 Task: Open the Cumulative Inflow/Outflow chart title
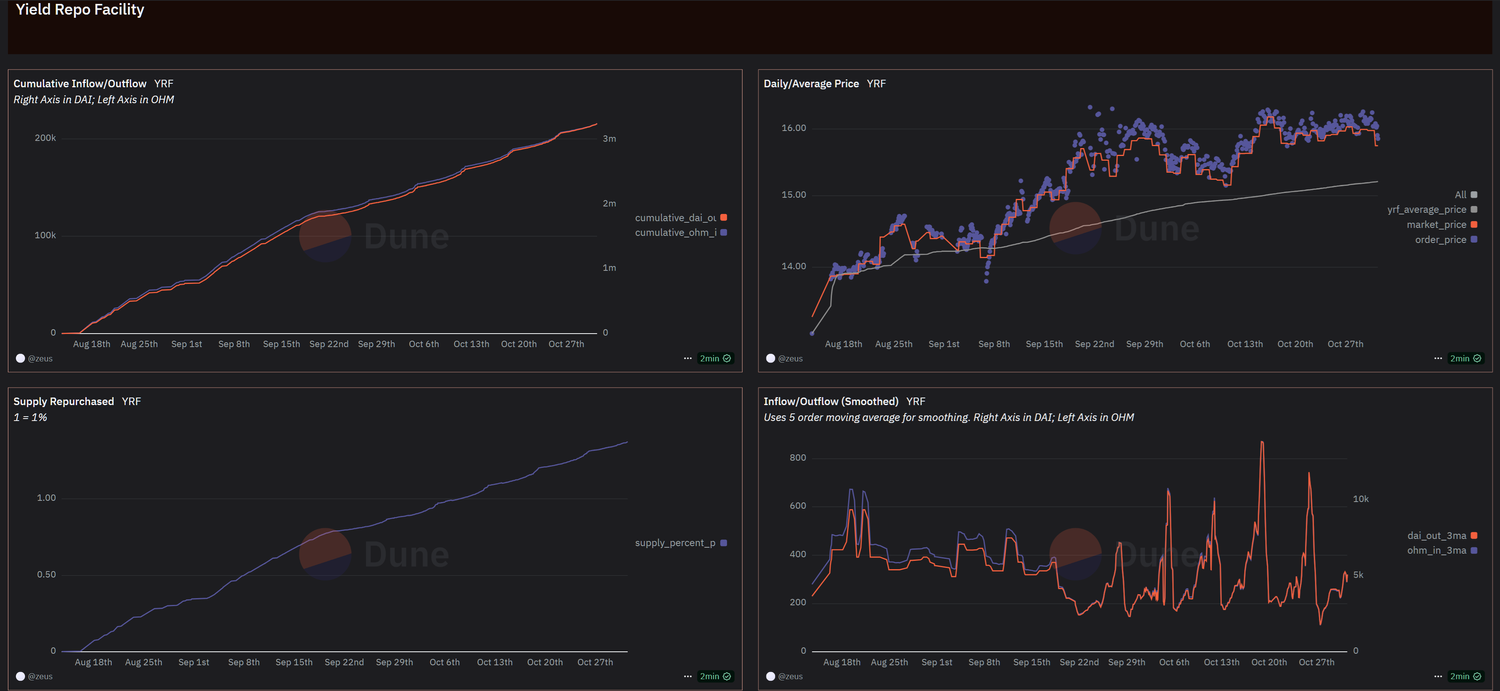80,84
